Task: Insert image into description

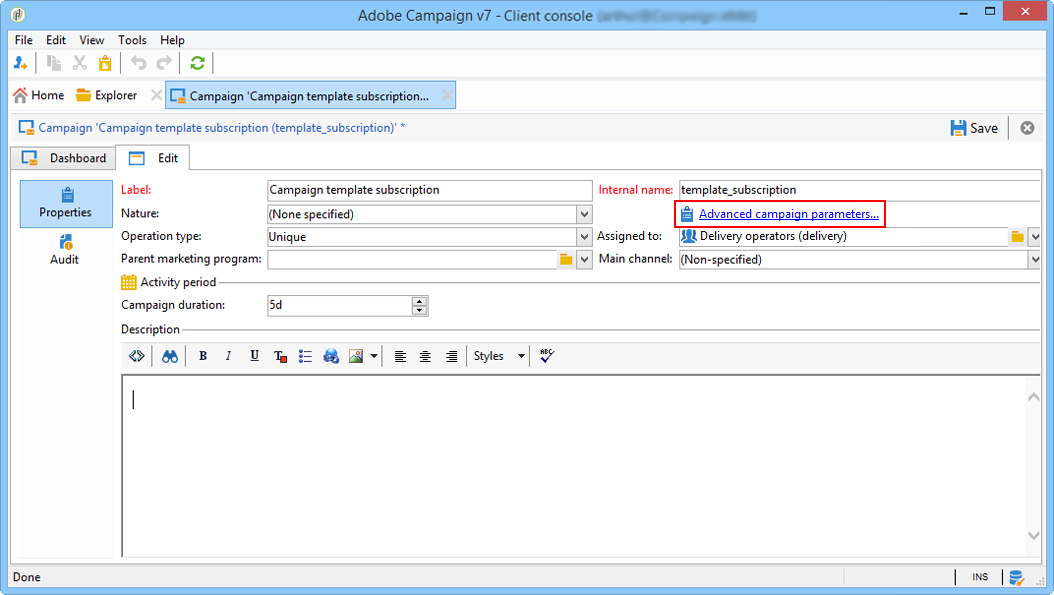Action: pyautogui.click(x=356, y=356)
